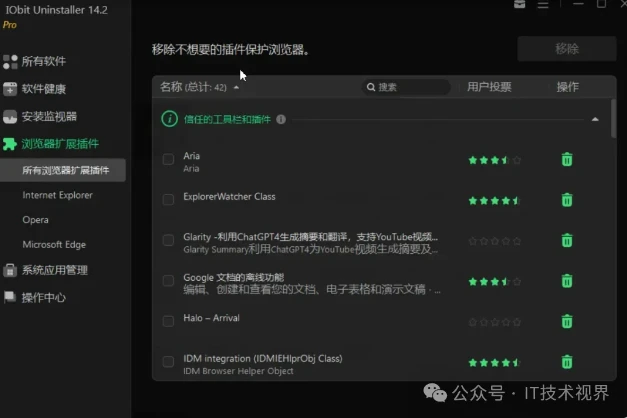Viewport: 627px width, 418px height.
Task: Delete the Aria plugin via trash icon
Action: 567,160
